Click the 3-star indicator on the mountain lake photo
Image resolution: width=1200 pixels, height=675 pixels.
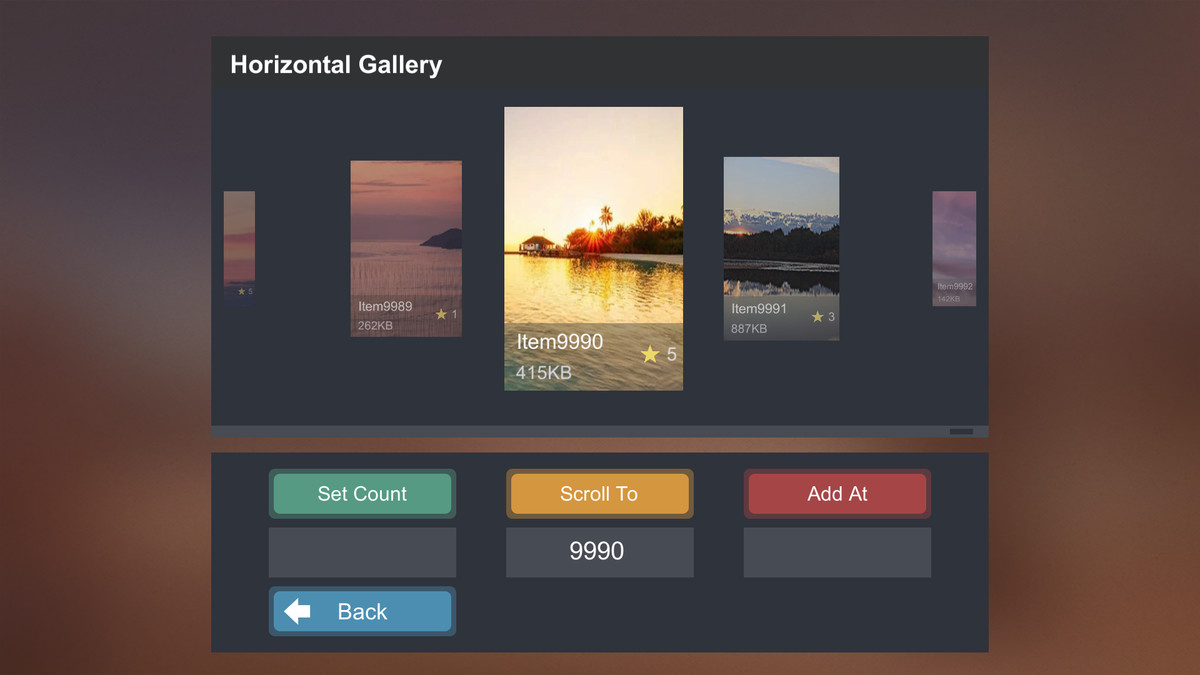(818, 316)
